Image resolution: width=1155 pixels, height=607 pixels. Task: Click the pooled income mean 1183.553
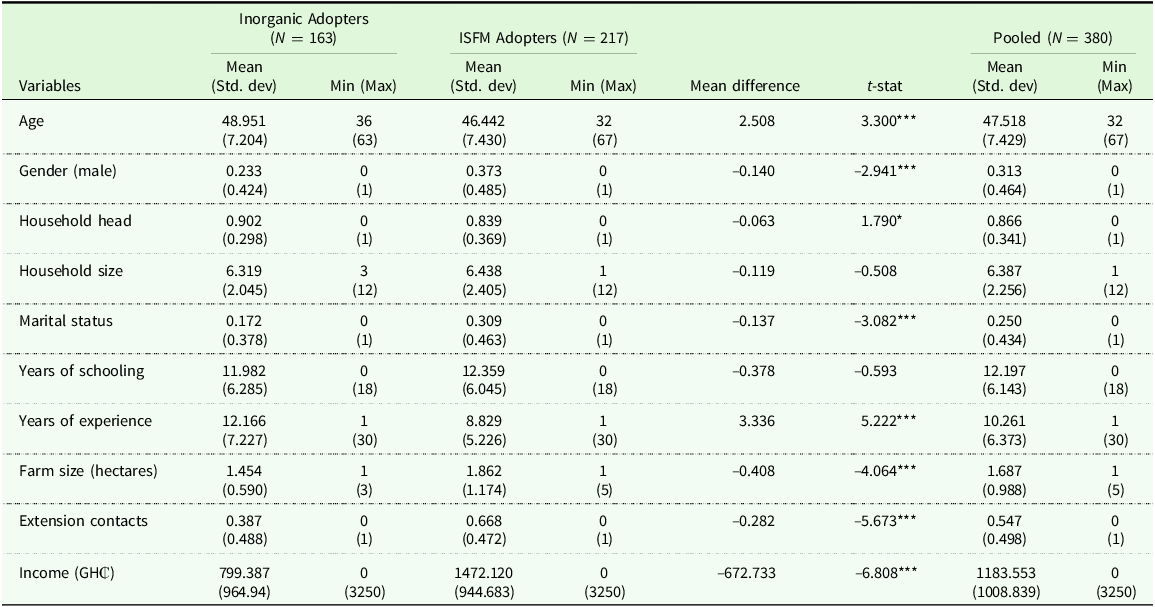click(x=1005, y=571)
